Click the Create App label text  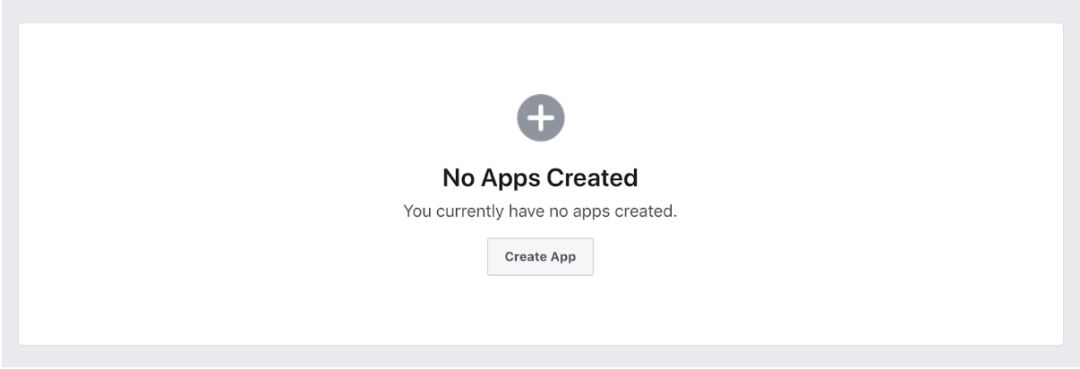[x=540, y=257]
